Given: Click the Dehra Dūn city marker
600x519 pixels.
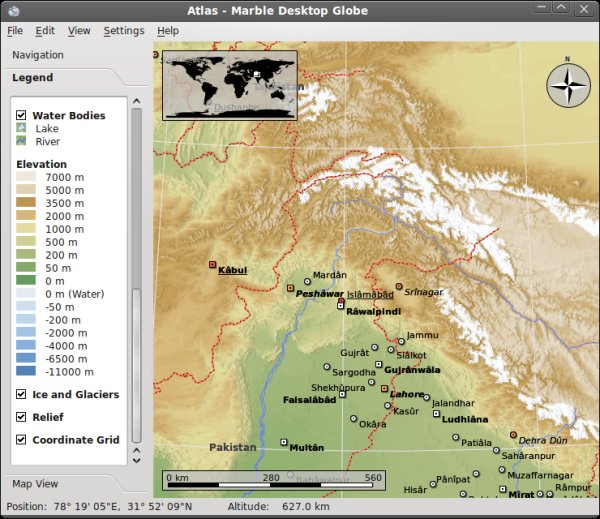Looking at the screenshot, I should click(x=513, y=435).
